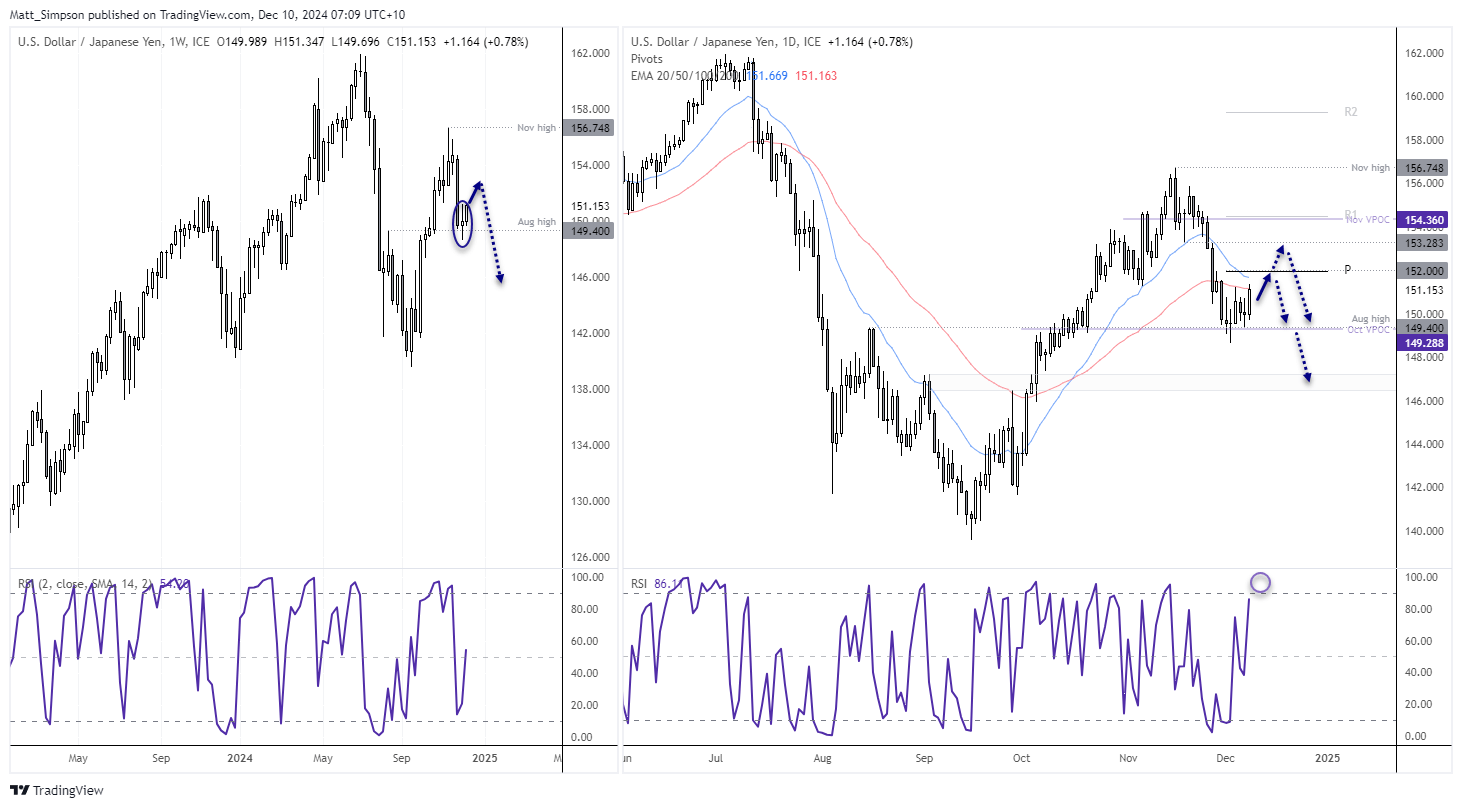
Task: Click 2024 on the weekly time axis
Action: pyautogui.click(x=242, y=758)
